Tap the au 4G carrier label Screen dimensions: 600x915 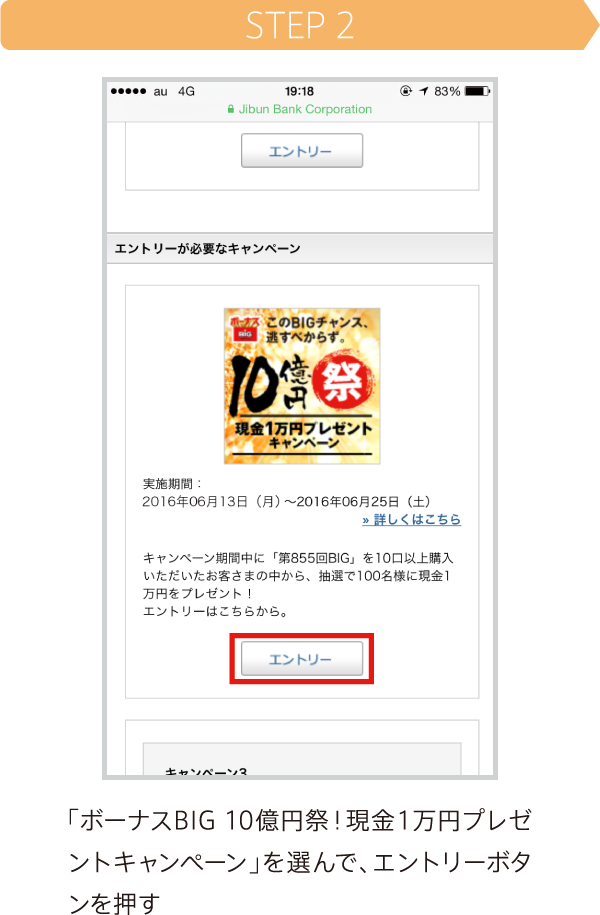[x=174, y=92]
